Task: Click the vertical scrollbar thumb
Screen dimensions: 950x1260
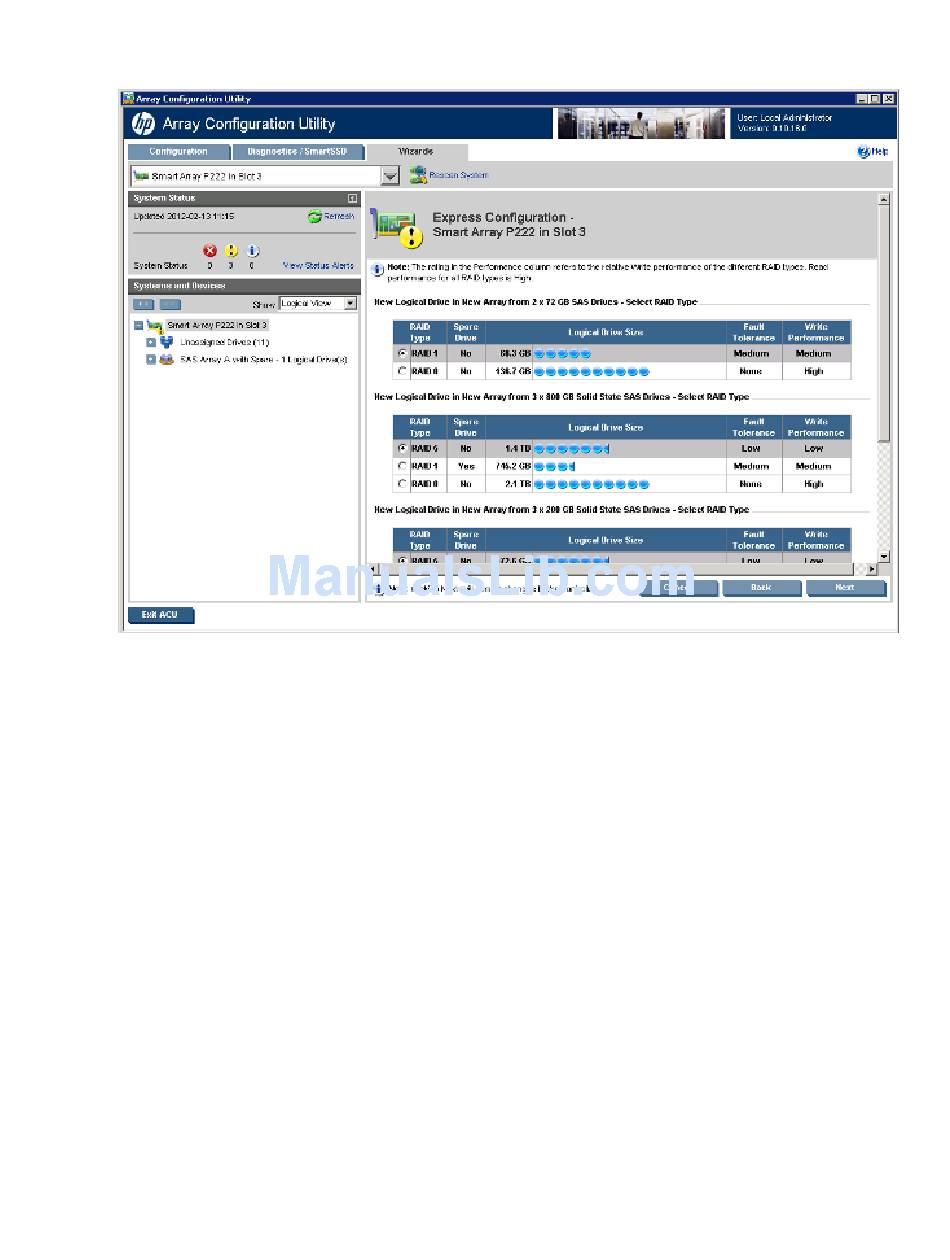Action: [883, 324]
